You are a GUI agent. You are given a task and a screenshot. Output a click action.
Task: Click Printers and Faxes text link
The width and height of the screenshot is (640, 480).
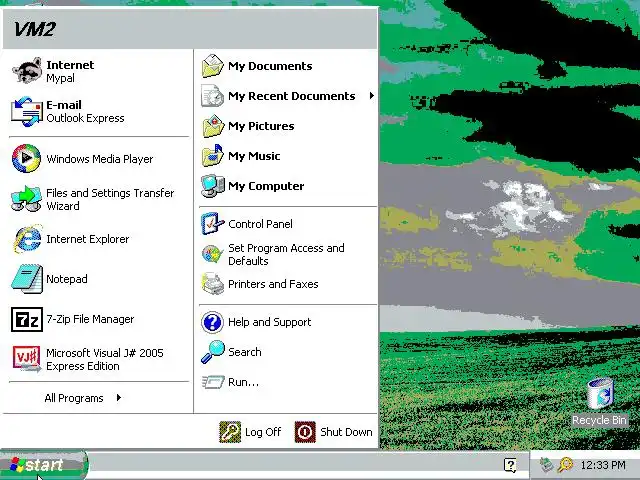tap(273, 284)
